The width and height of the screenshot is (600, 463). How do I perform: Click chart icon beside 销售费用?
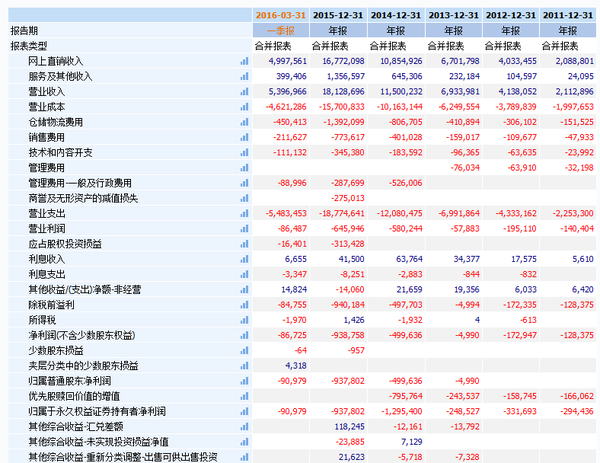pos(244,137)
